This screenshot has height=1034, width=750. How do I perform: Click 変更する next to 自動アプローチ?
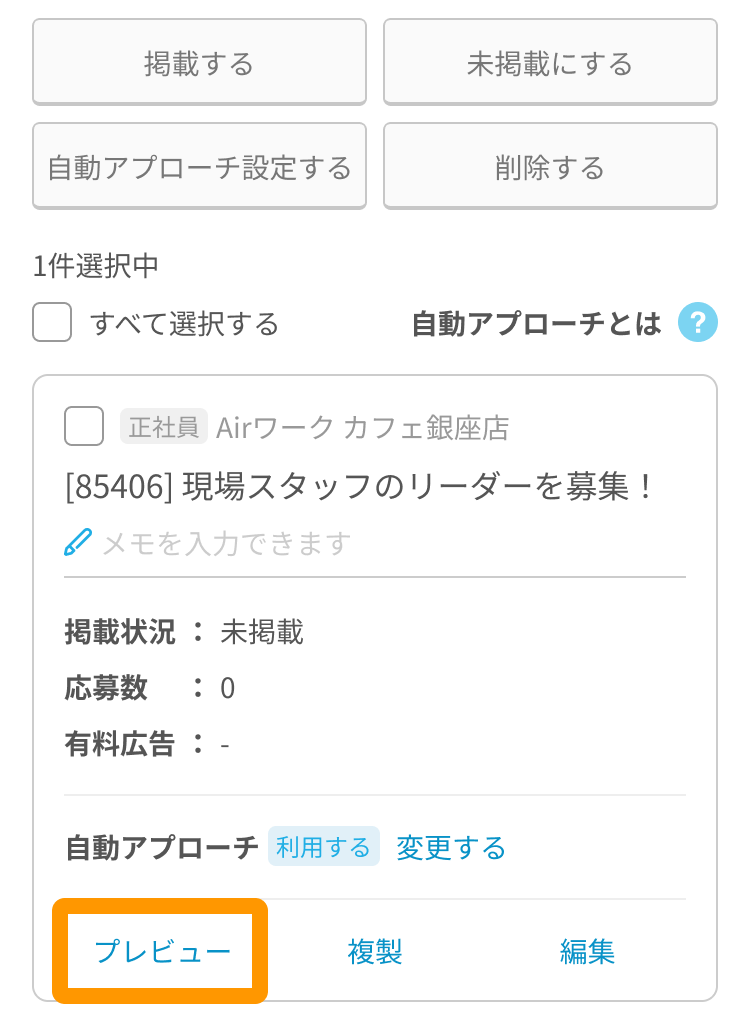[x=451, y=847]
